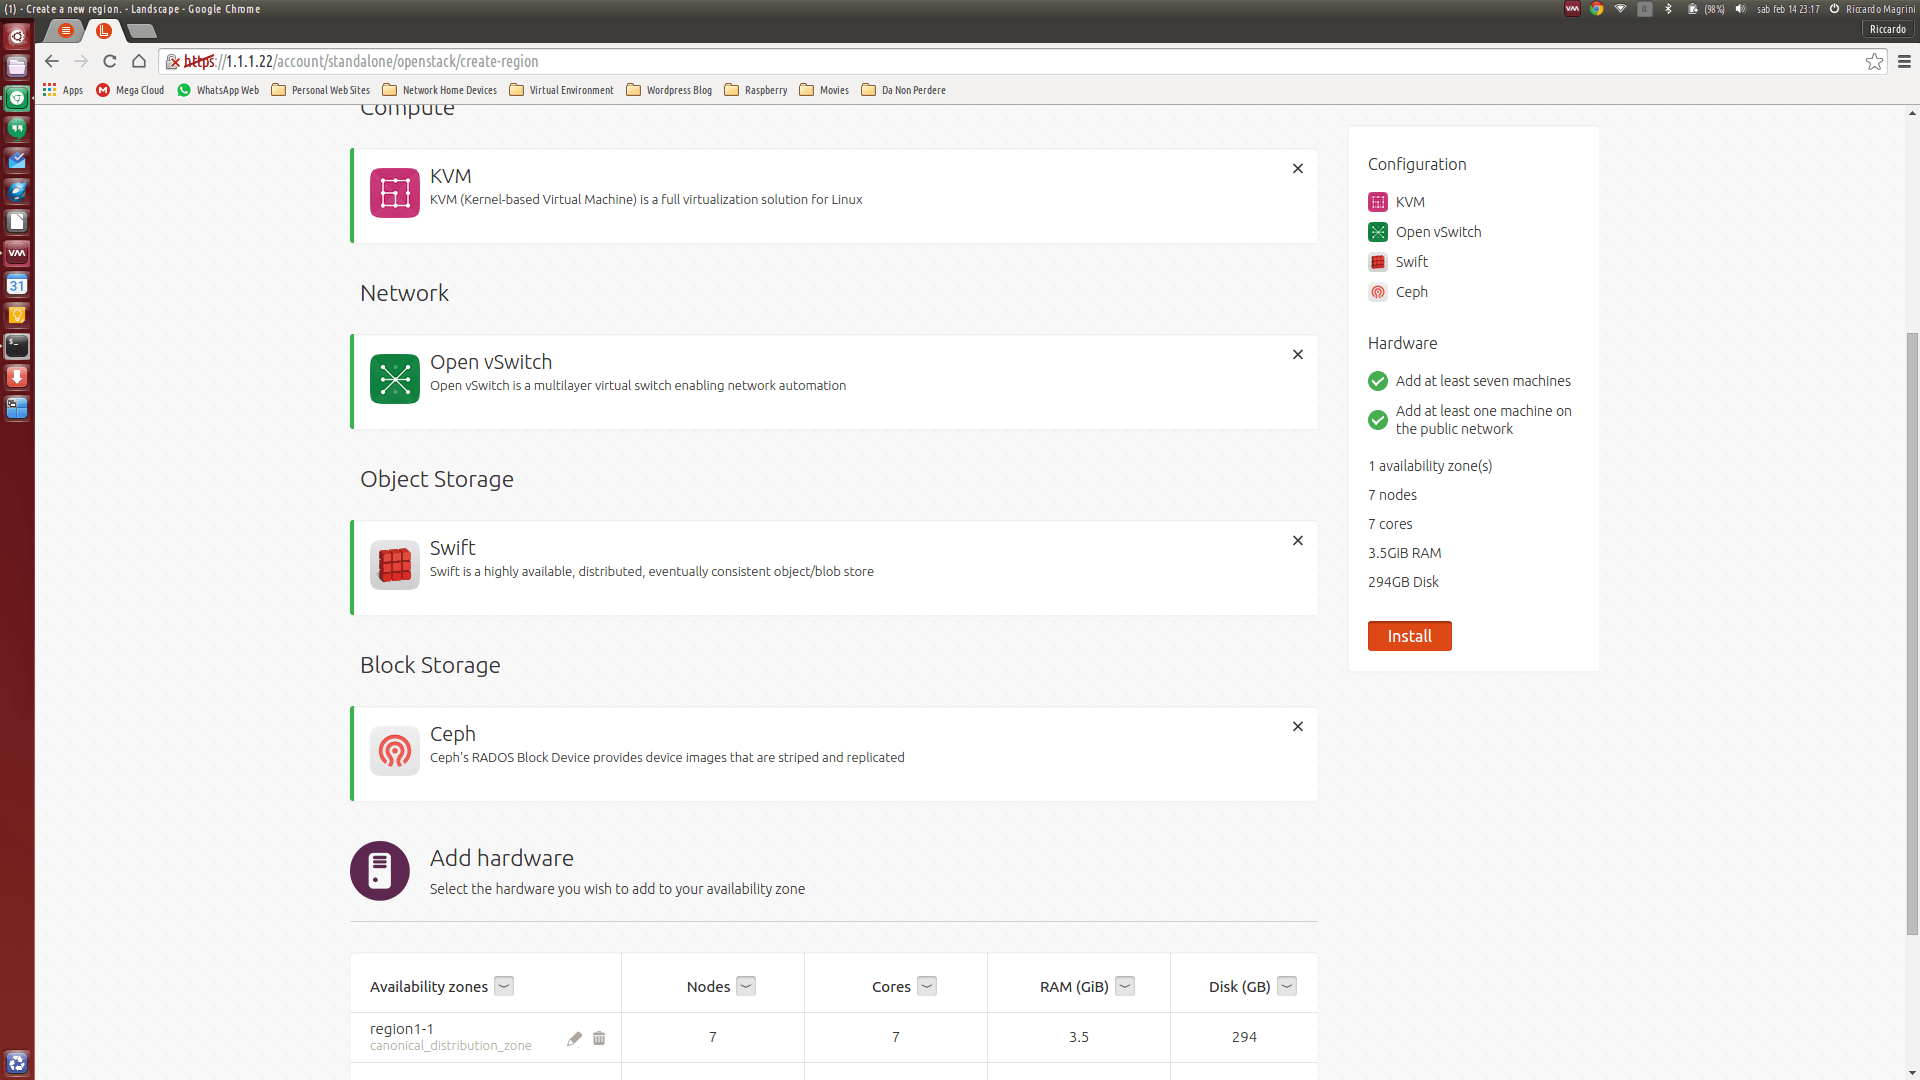Viewport: 1920px width, 1080px height.
Task: Click the KVM component icon in Compute card
Action: [x=395, y=193]
